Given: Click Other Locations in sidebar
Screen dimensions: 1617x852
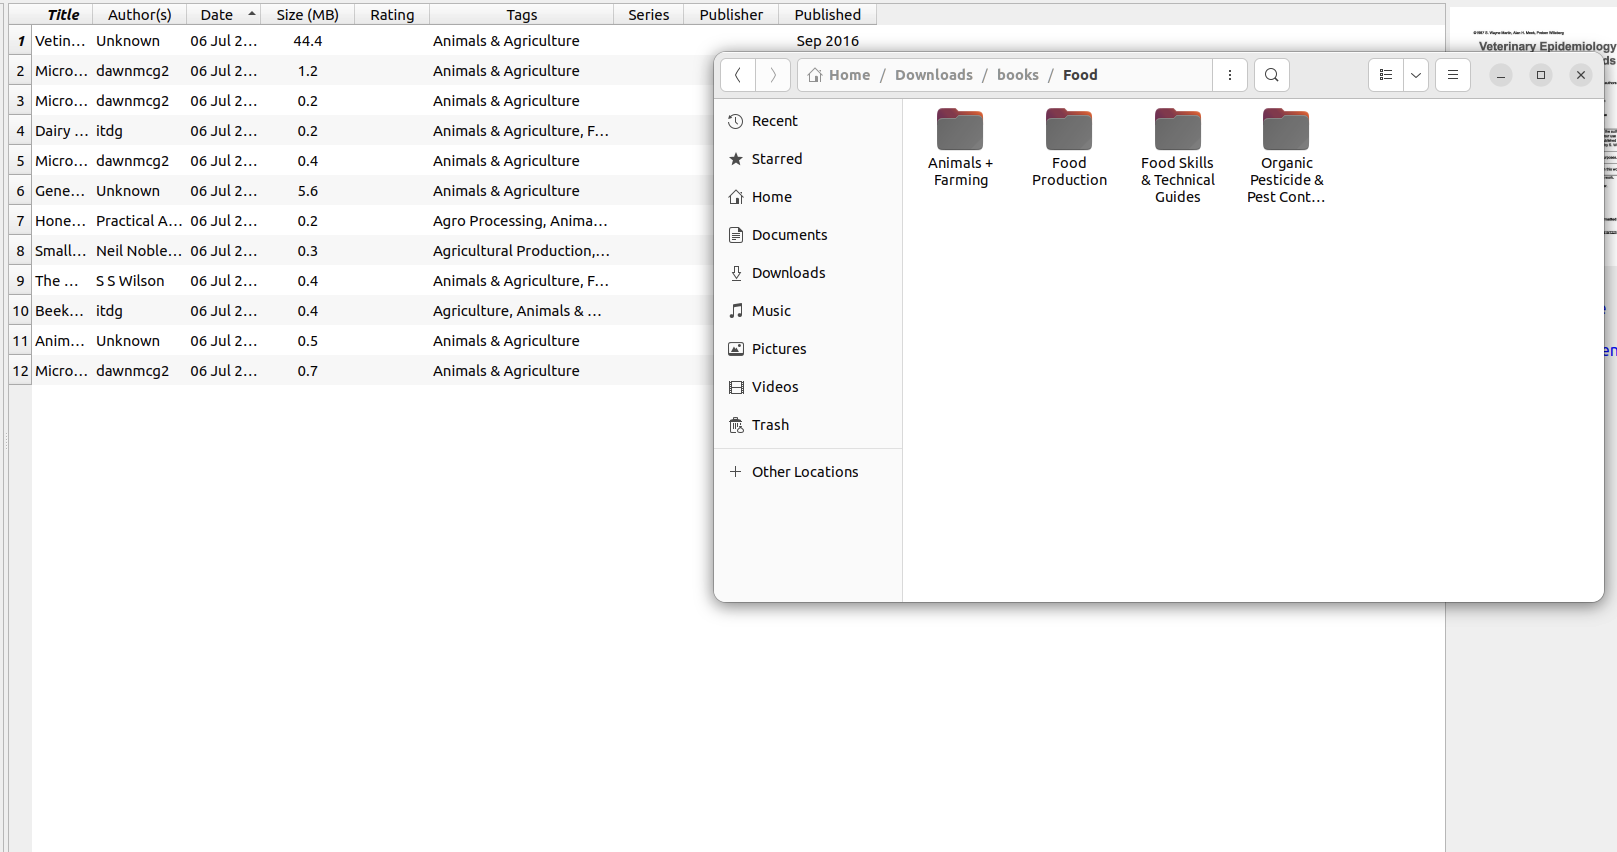Looking at the screenshot, I should [x=804, y=472].
